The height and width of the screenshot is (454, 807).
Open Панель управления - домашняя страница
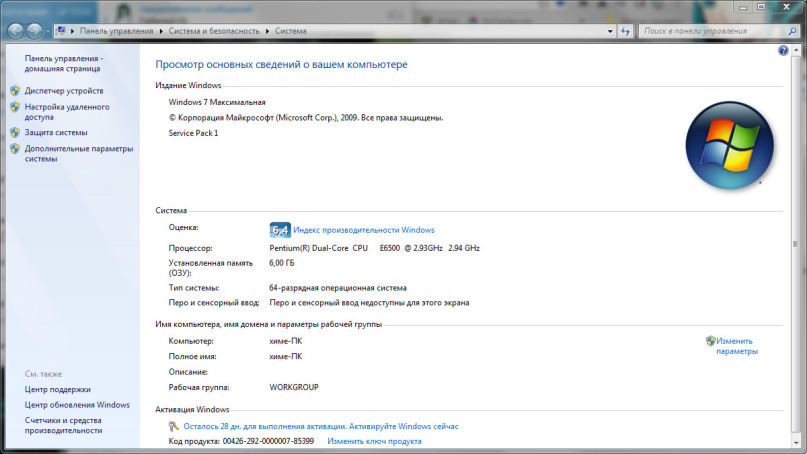pyautogui.click(x=64, y=63)
